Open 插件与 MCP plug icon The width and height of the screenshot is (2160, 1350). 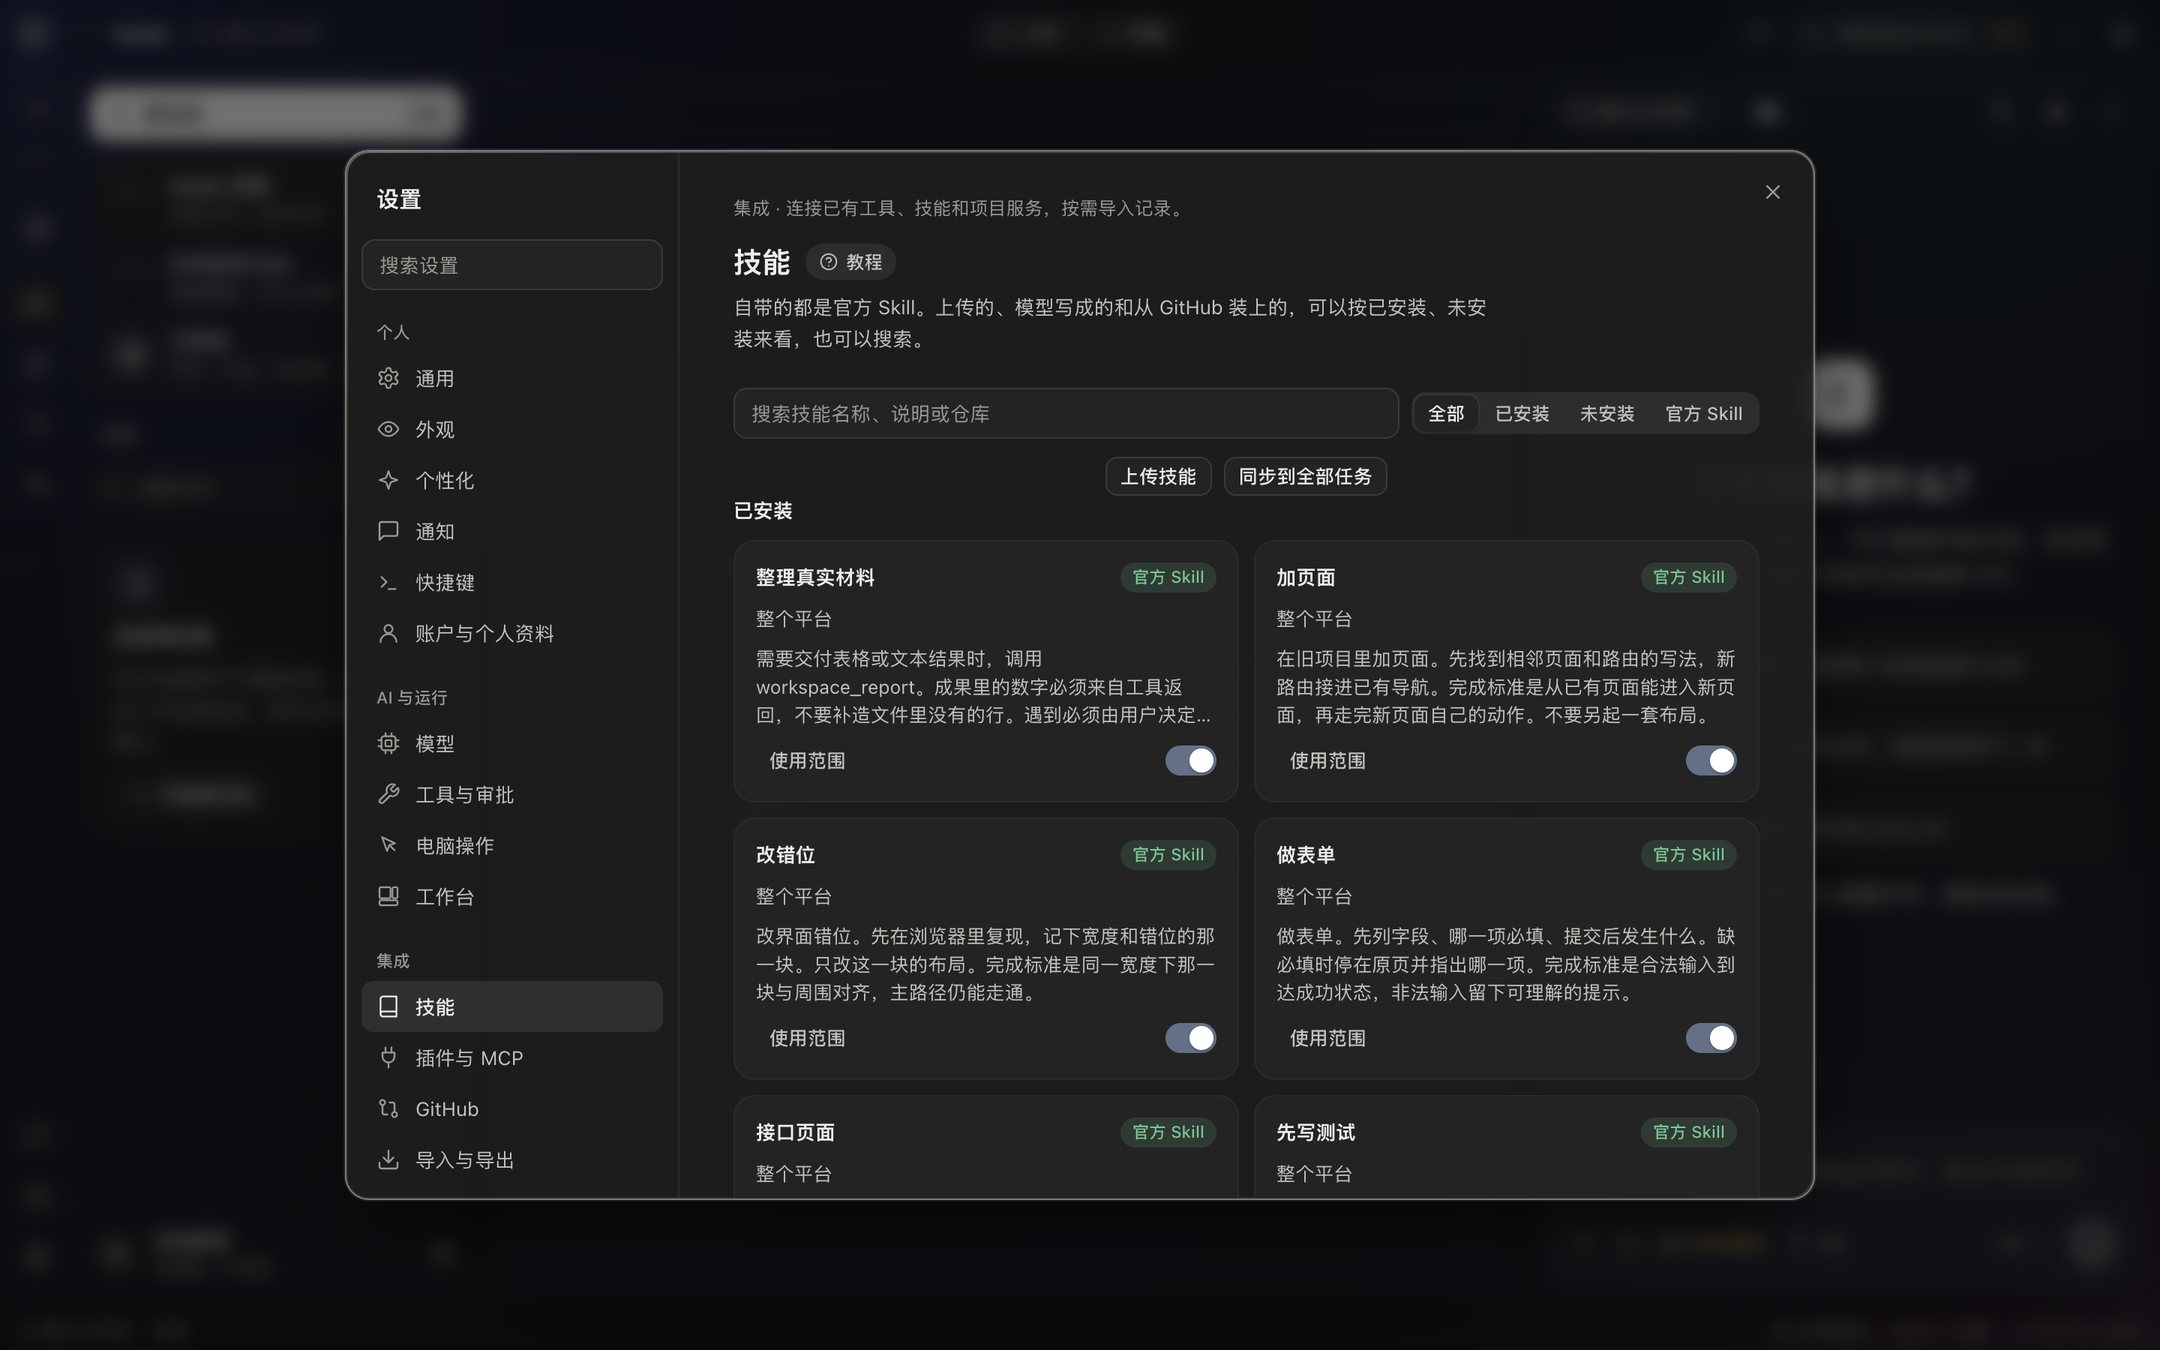(x=388, y=1057)
